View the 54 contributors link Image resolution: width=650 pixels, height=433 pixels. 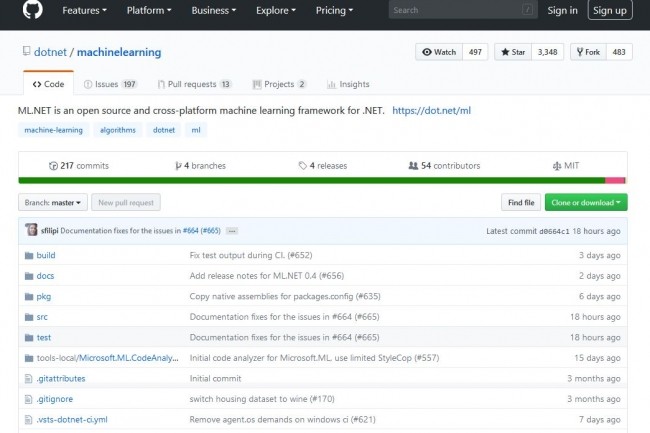tap(444, 166)
